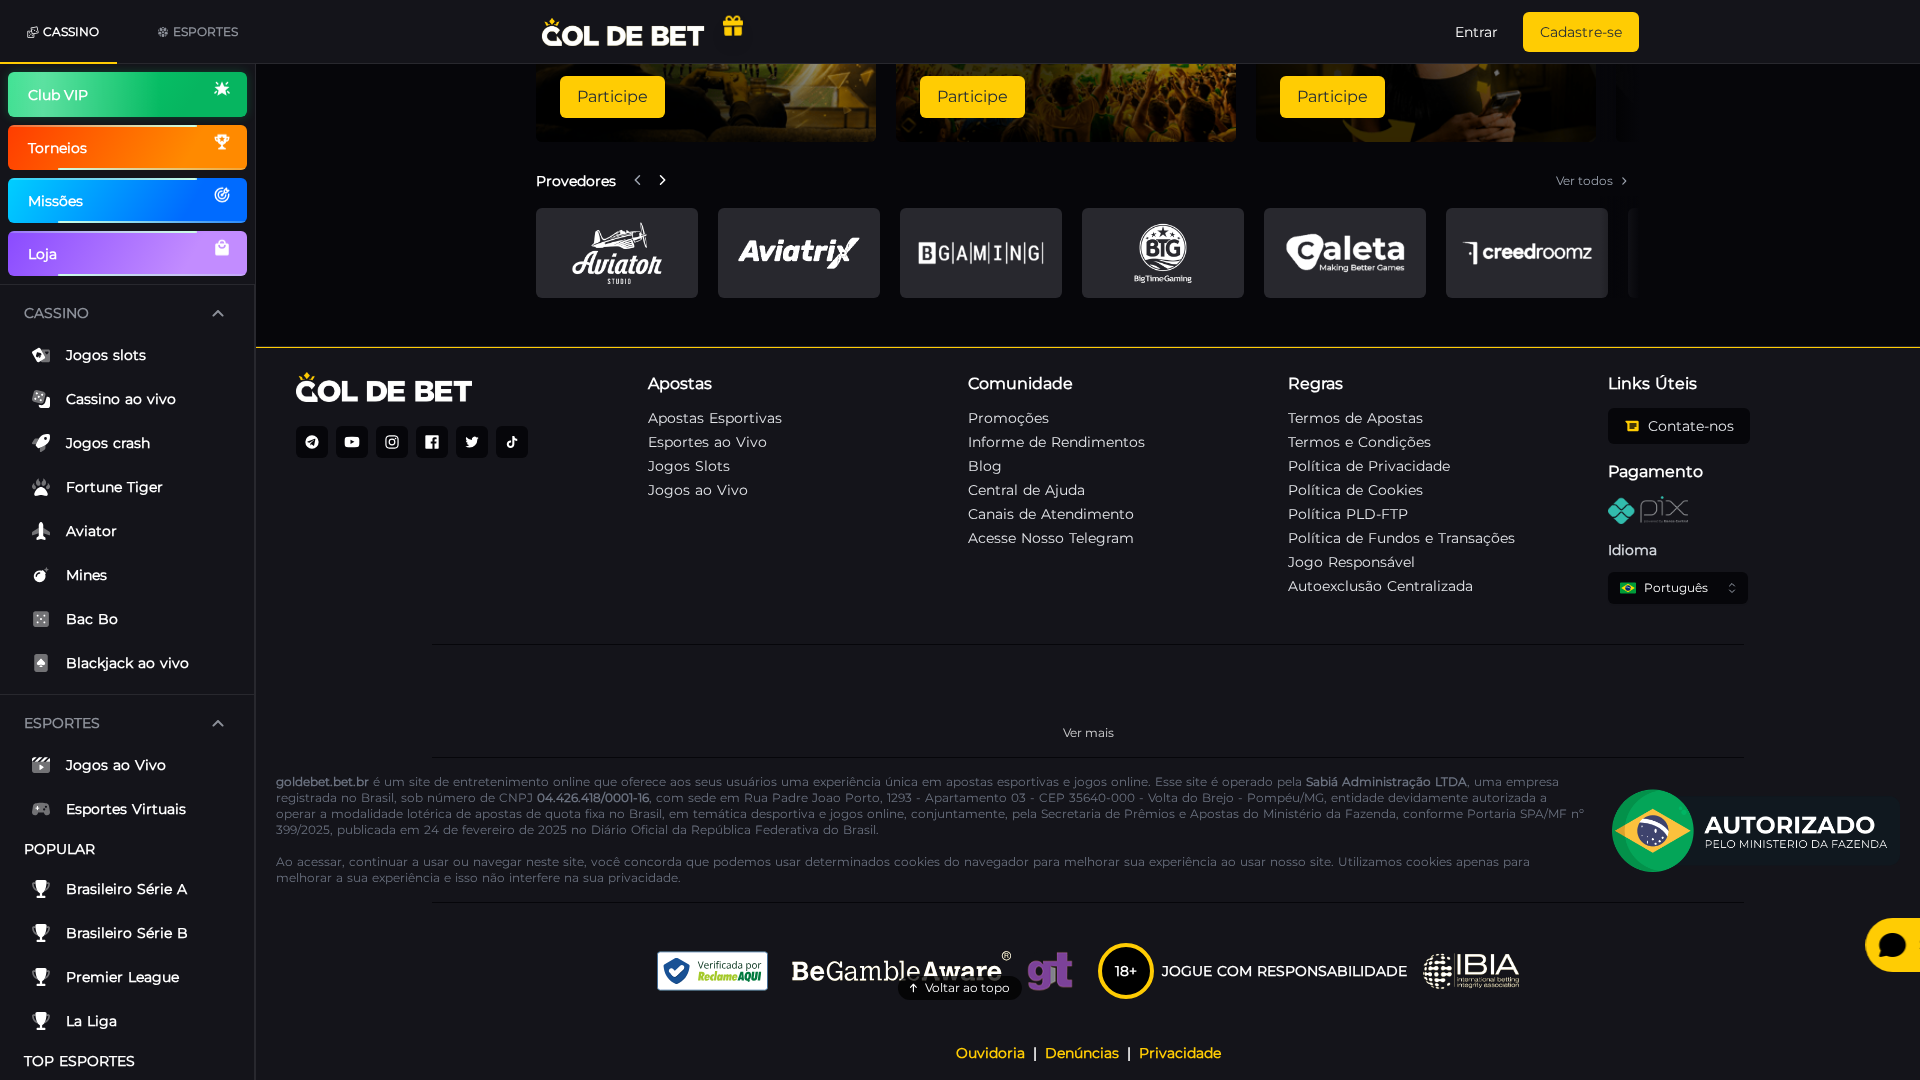Select the BGaming provider card
Viewport: 1920px width, 1080px height.
pos(981,253)
